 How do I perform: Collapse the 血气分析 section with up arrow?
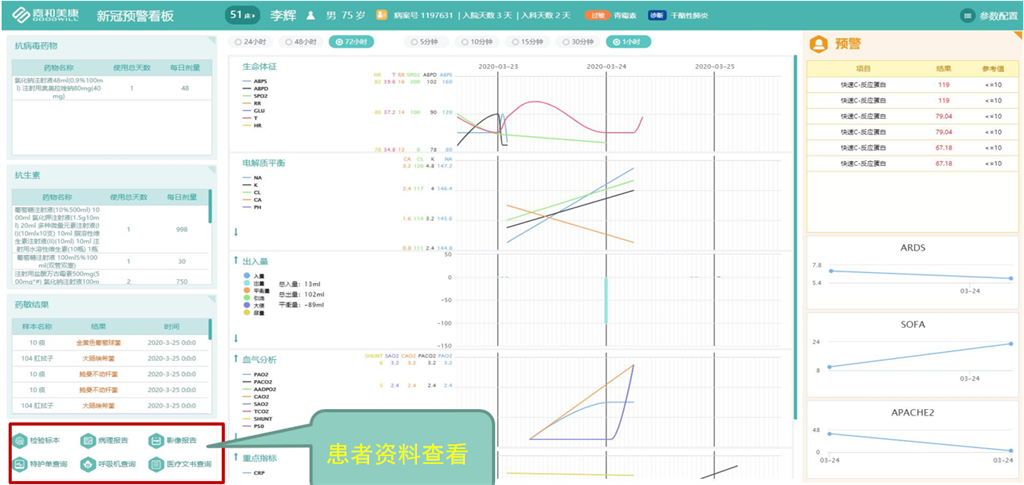[236, 358]
